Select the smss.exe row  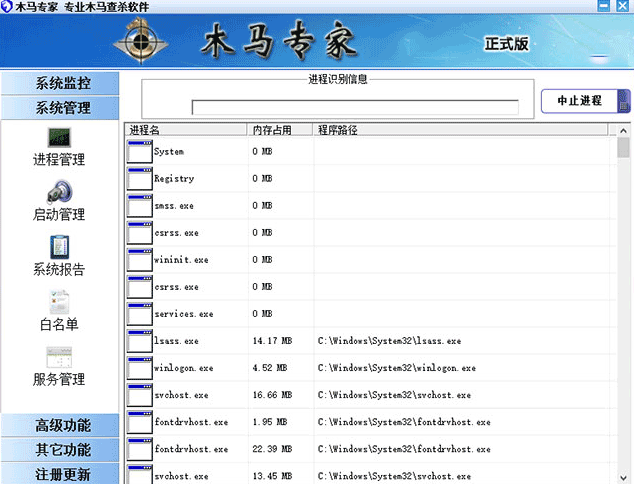[x=371, y=205]
